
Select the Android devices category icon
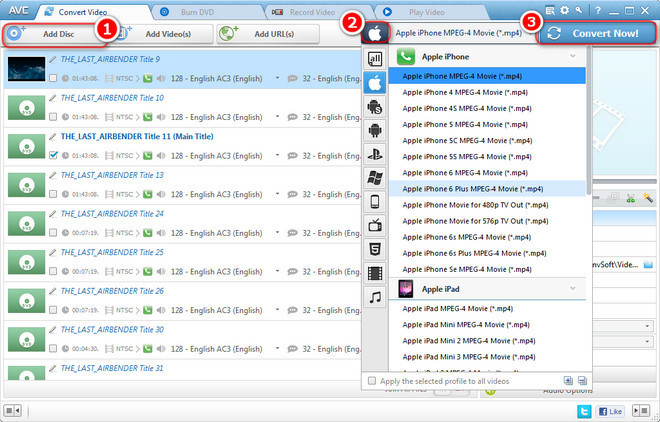click(x=375, y=131)
